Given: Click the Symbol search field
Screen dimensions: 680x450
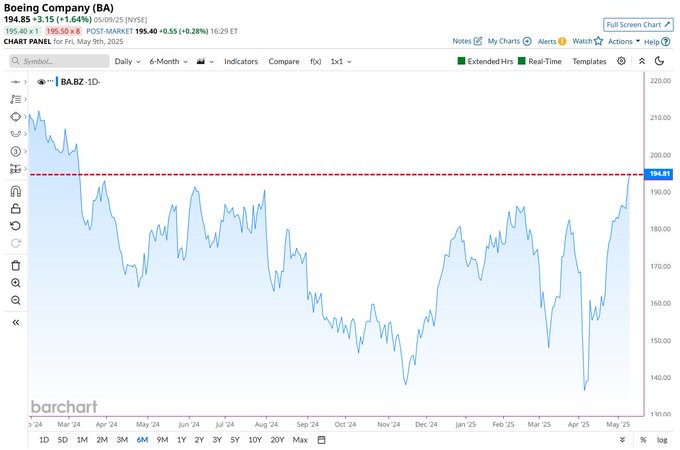Looking at the screenshot, I should click(59, 61).
